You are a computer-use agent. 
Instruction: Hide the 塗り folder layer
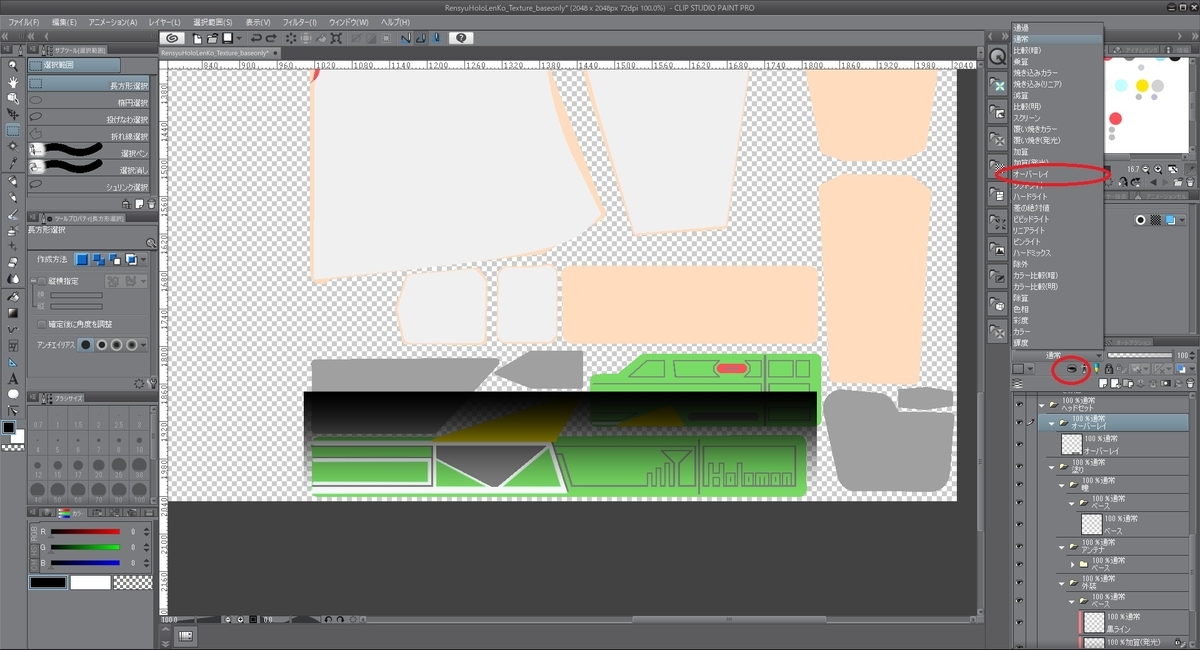click(1019, 466)
